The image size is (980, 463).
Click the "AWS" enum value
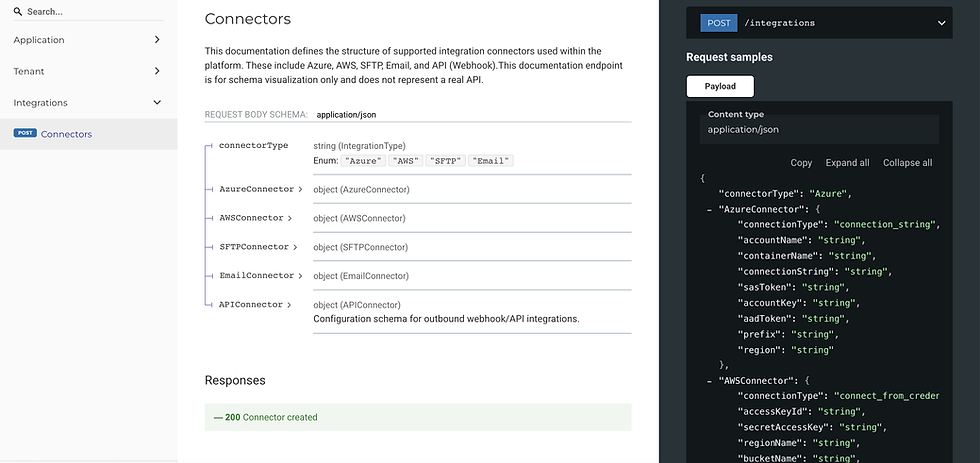(x=406, y=161)
